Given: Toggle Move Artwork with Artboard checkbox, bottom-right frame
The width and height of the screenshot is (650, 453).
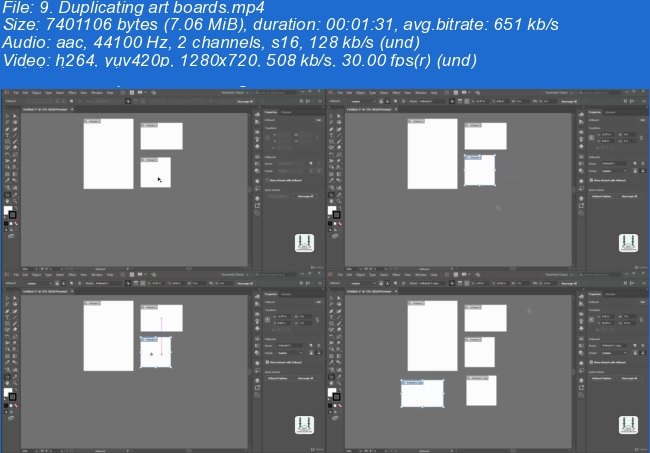Looking at the screenshot, I should (x=591, y=362).
